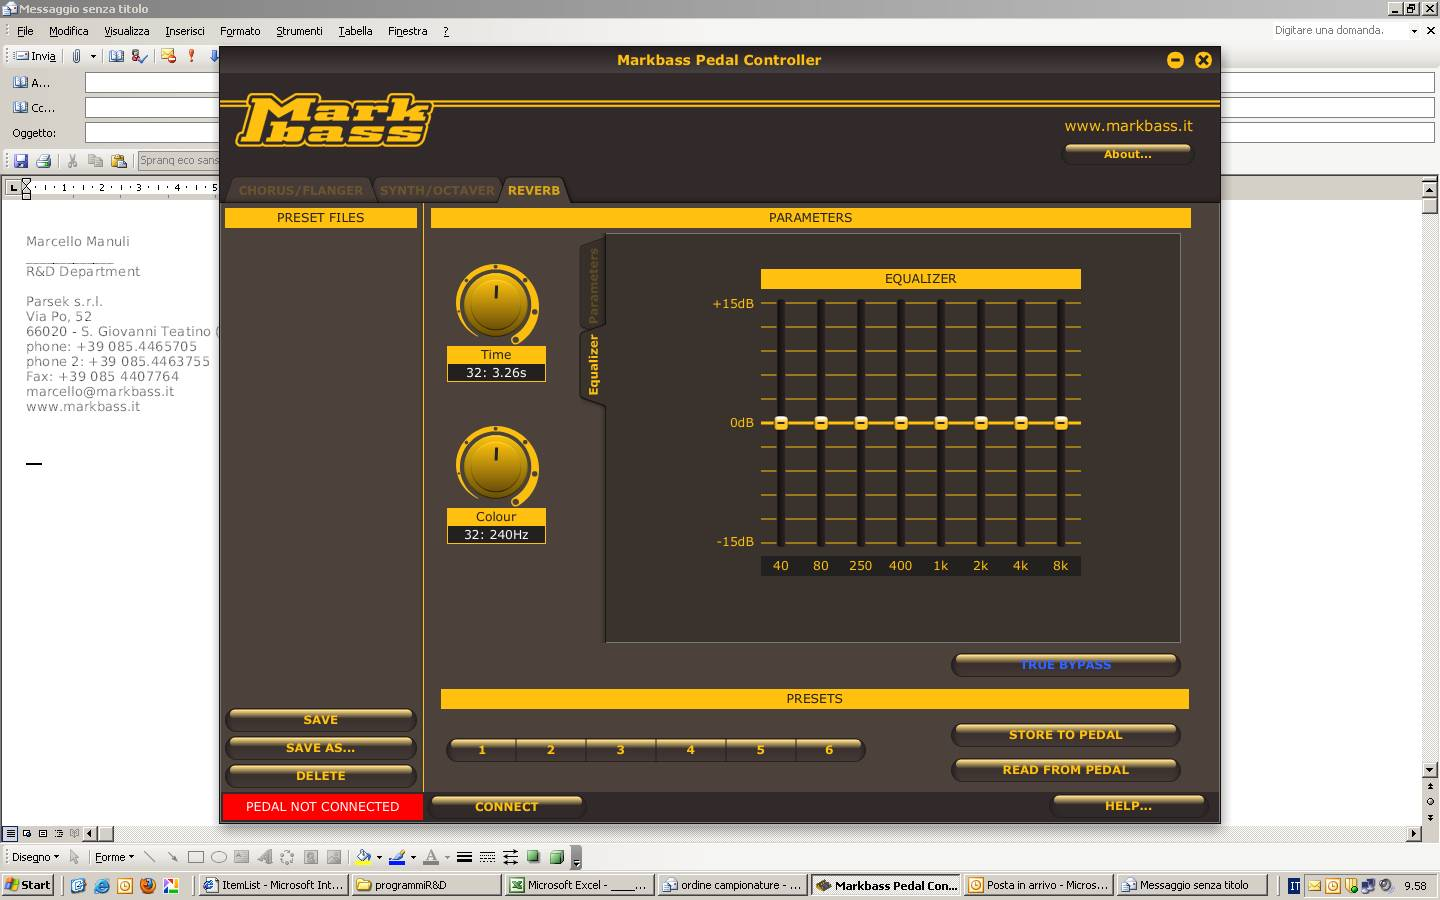Click the message permission envelope icon
1440x900 pixels.
168,56
